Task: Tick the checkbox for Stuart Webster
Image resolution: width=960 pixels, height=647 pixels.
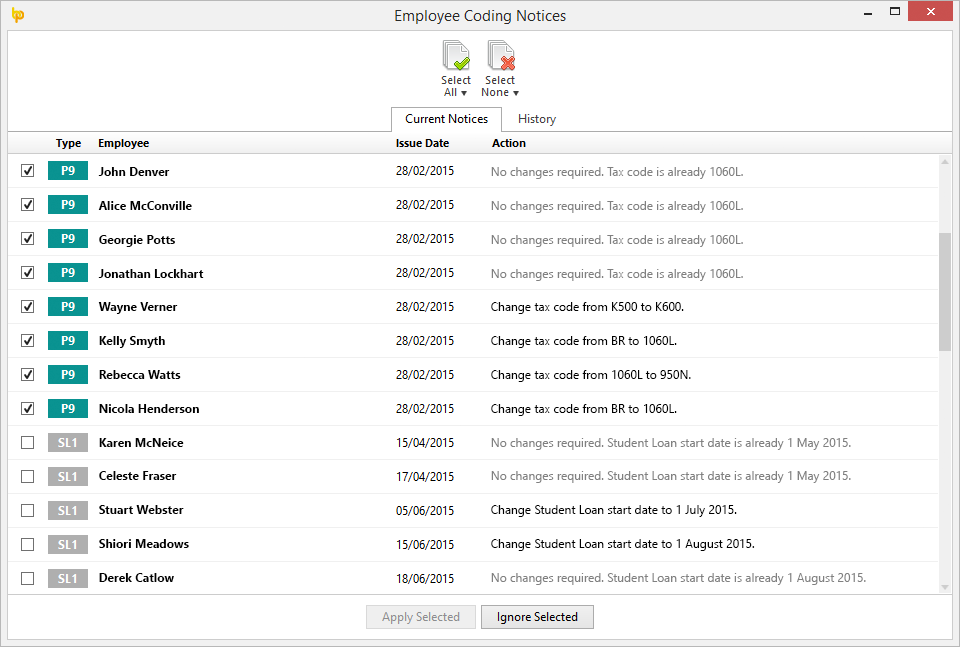Action: click(28, 510)
